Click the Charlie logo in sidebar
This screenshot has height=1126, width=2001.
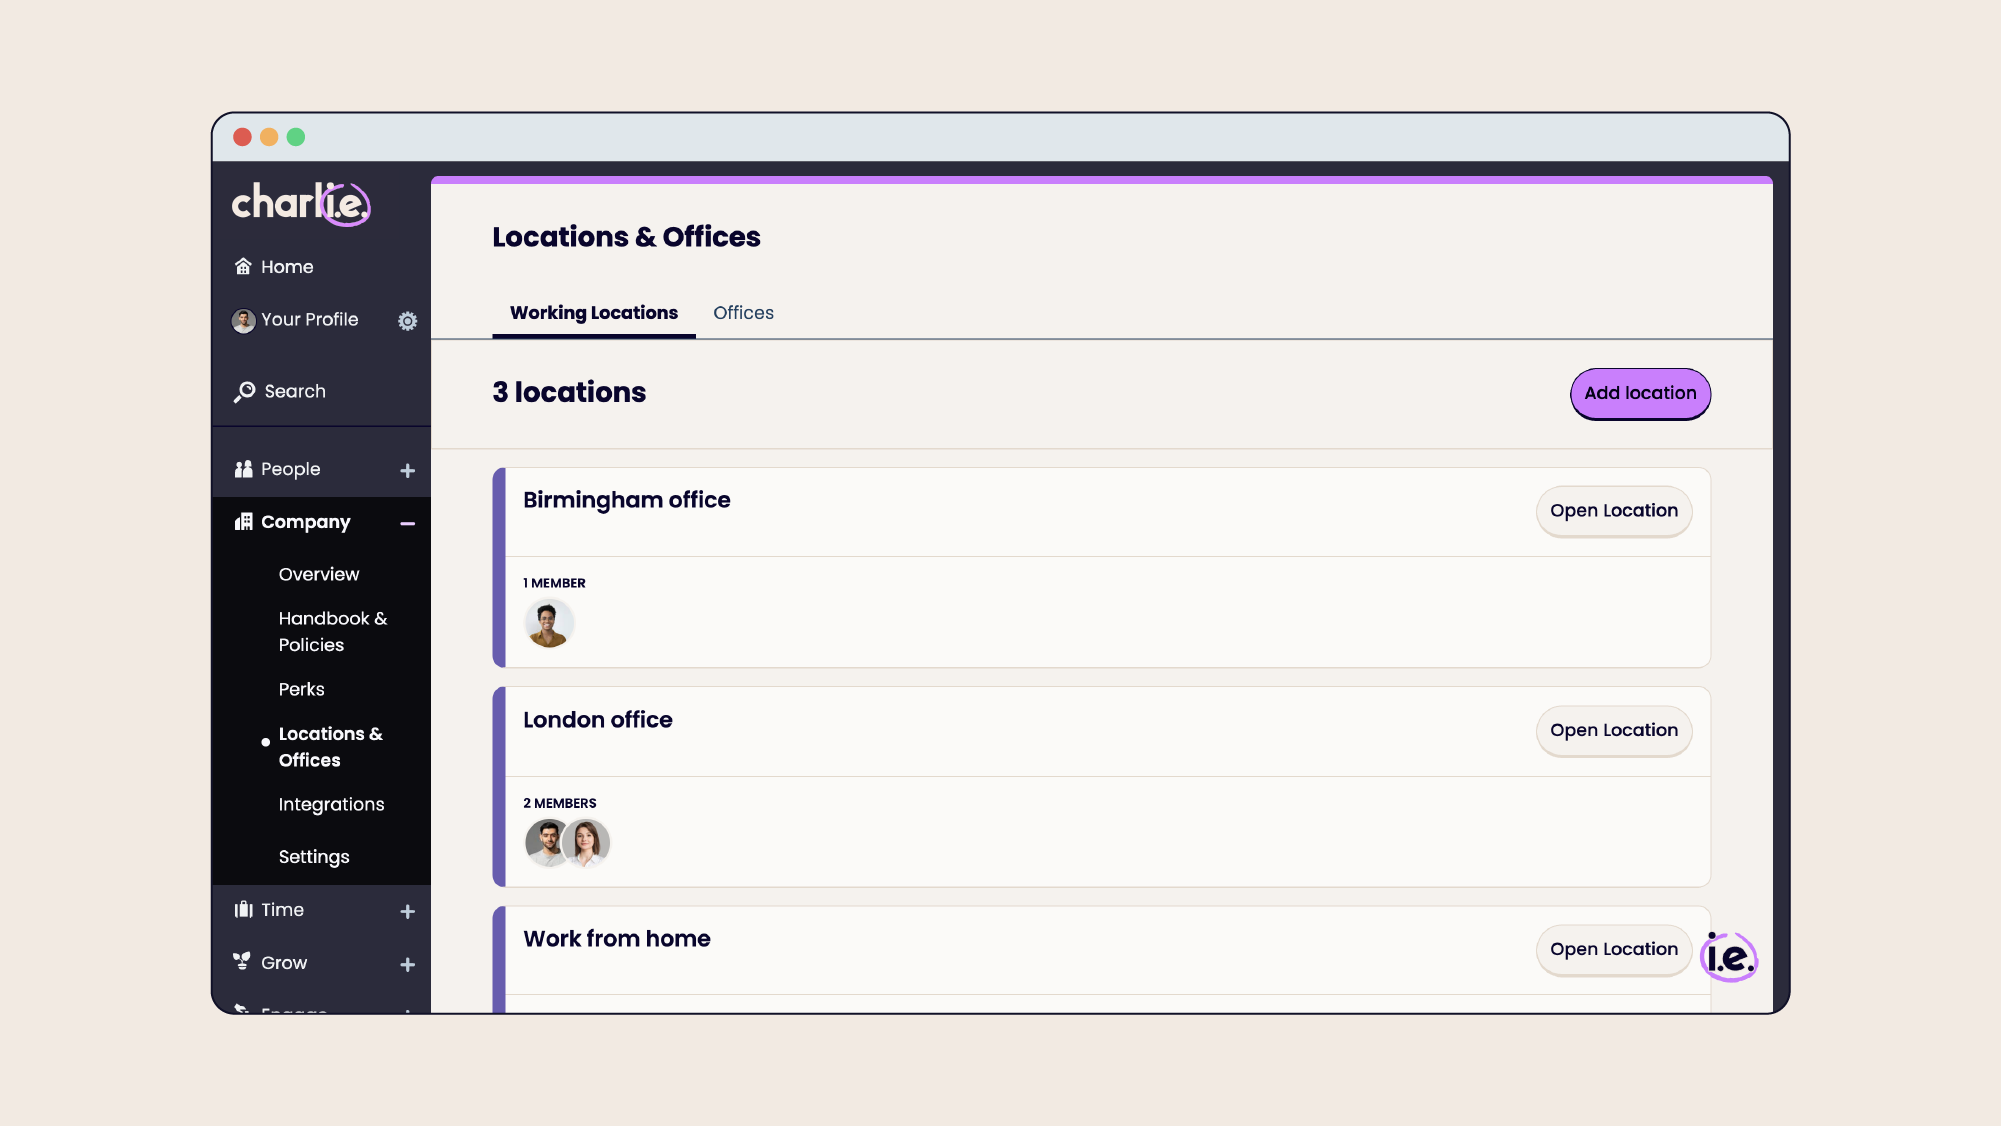(301, 204)
